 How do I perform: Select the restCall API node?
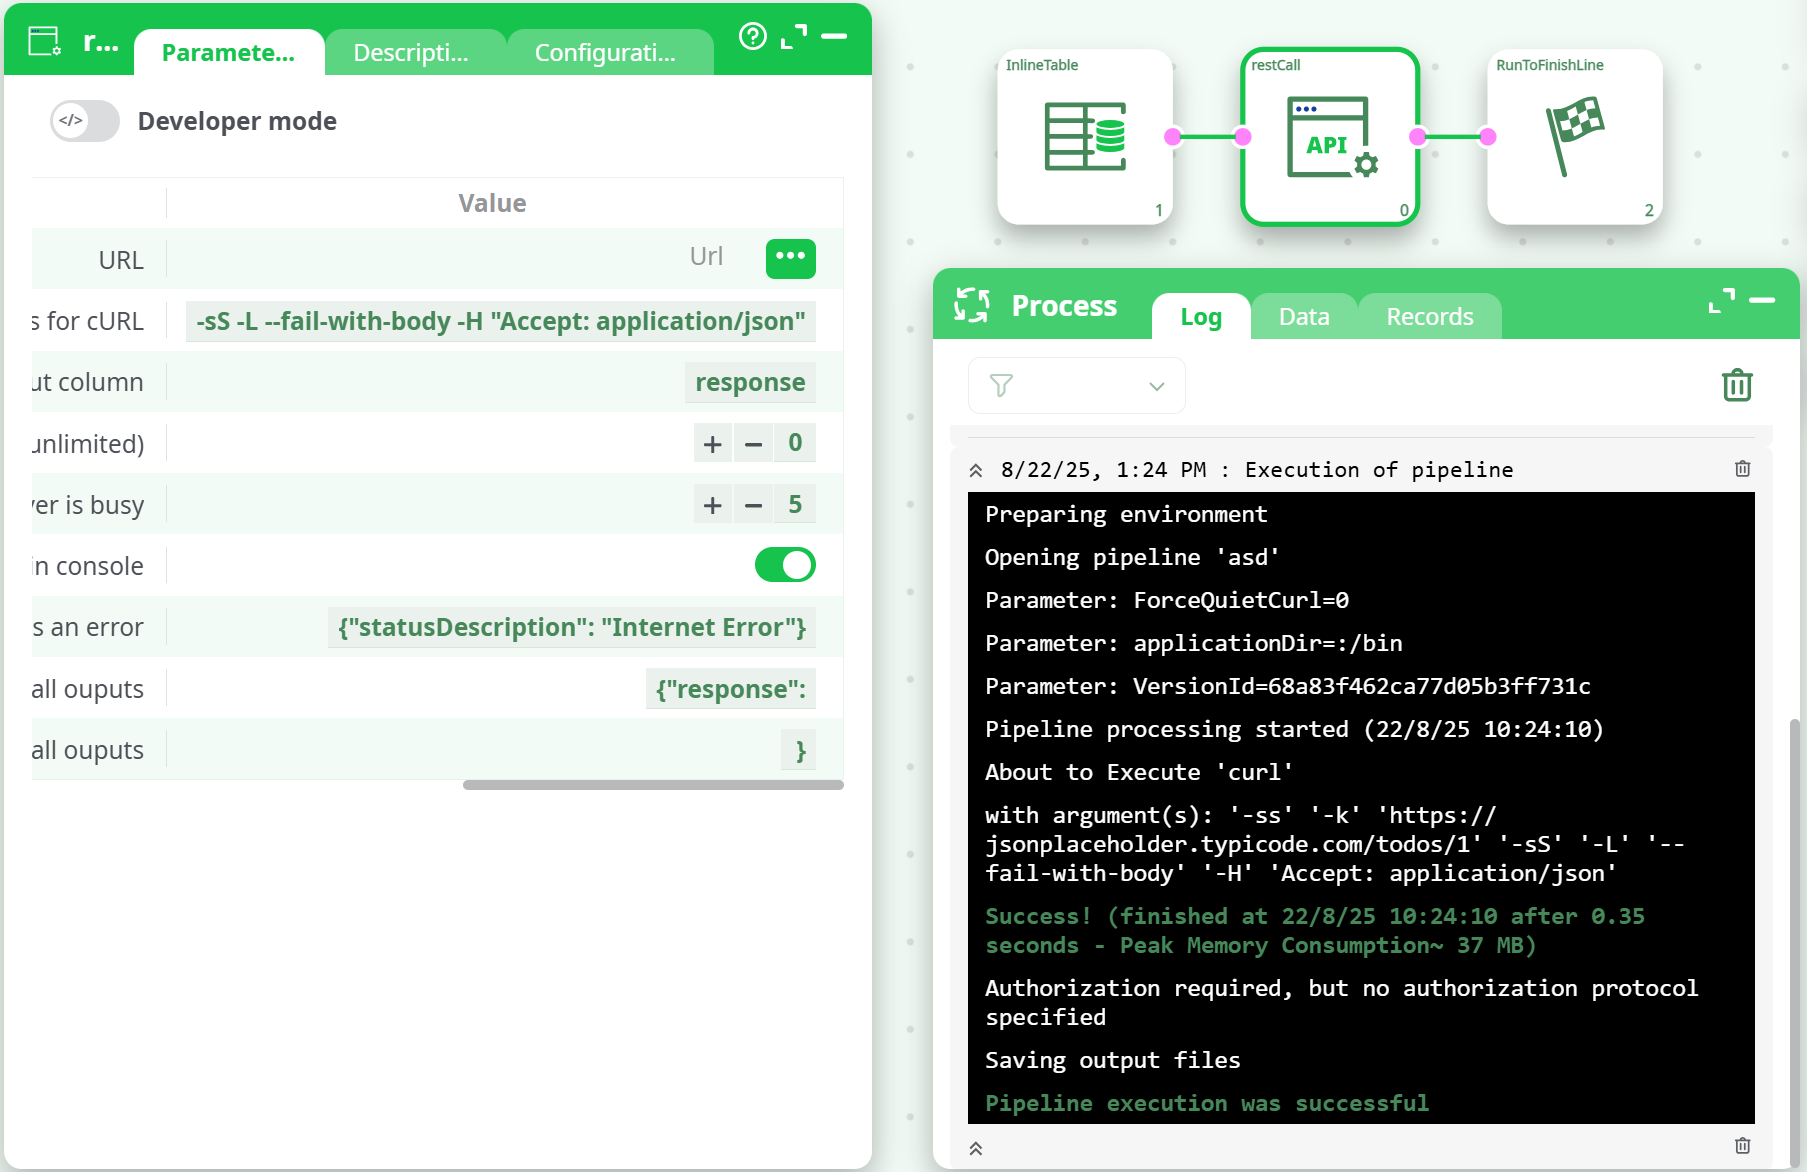pos(1330,137)
